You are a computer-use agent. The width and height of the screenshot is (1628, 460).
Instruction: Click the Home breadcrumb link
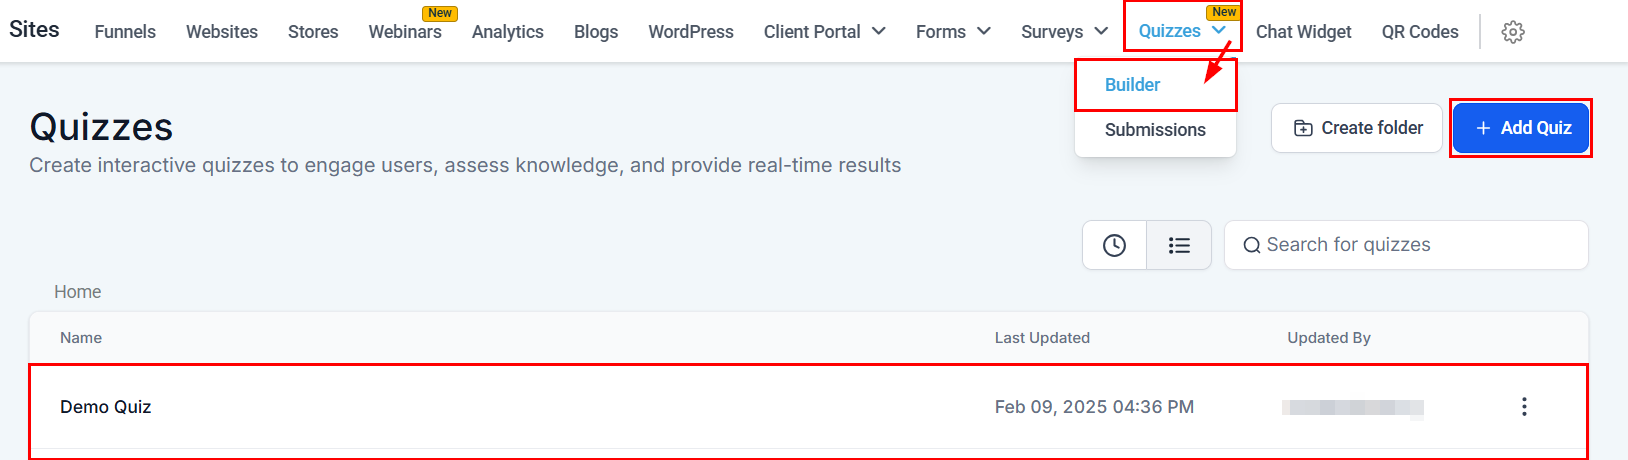[x=78, y=292]
